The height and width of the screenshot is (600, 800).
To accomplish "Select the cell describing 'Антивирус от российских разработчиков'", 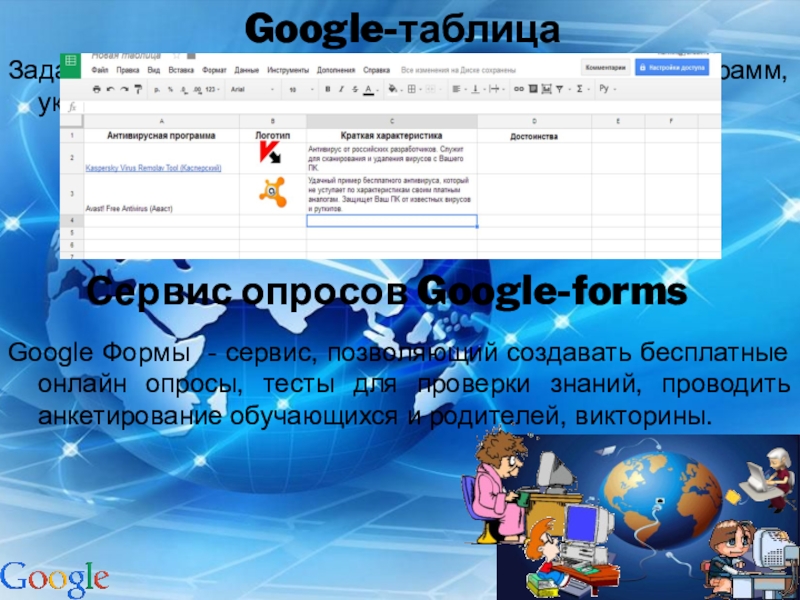I will 392,158.
